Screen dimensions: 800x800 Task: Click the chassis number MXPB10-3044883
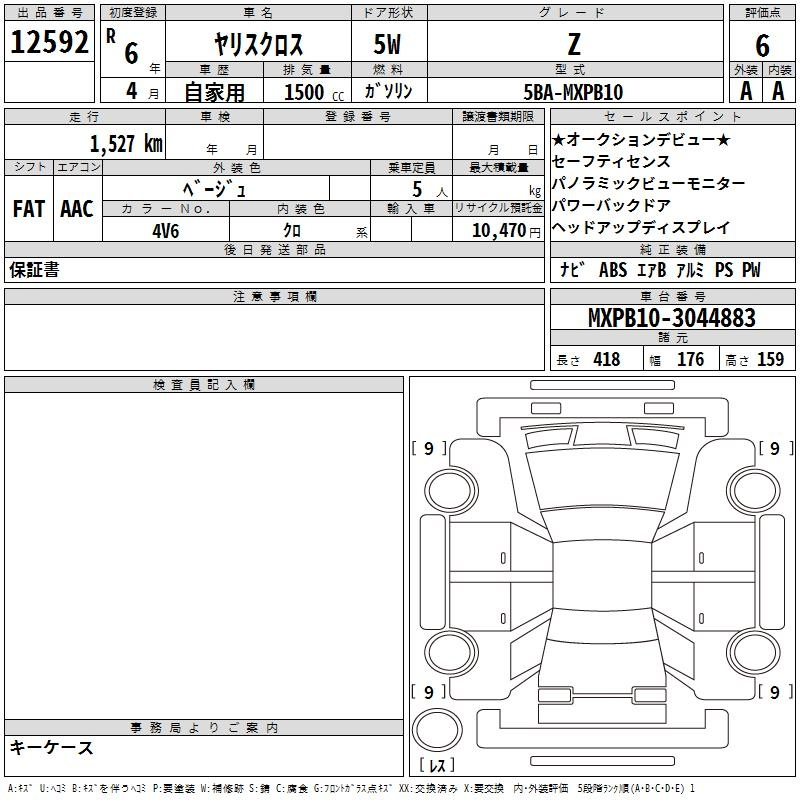coord(672,319)
